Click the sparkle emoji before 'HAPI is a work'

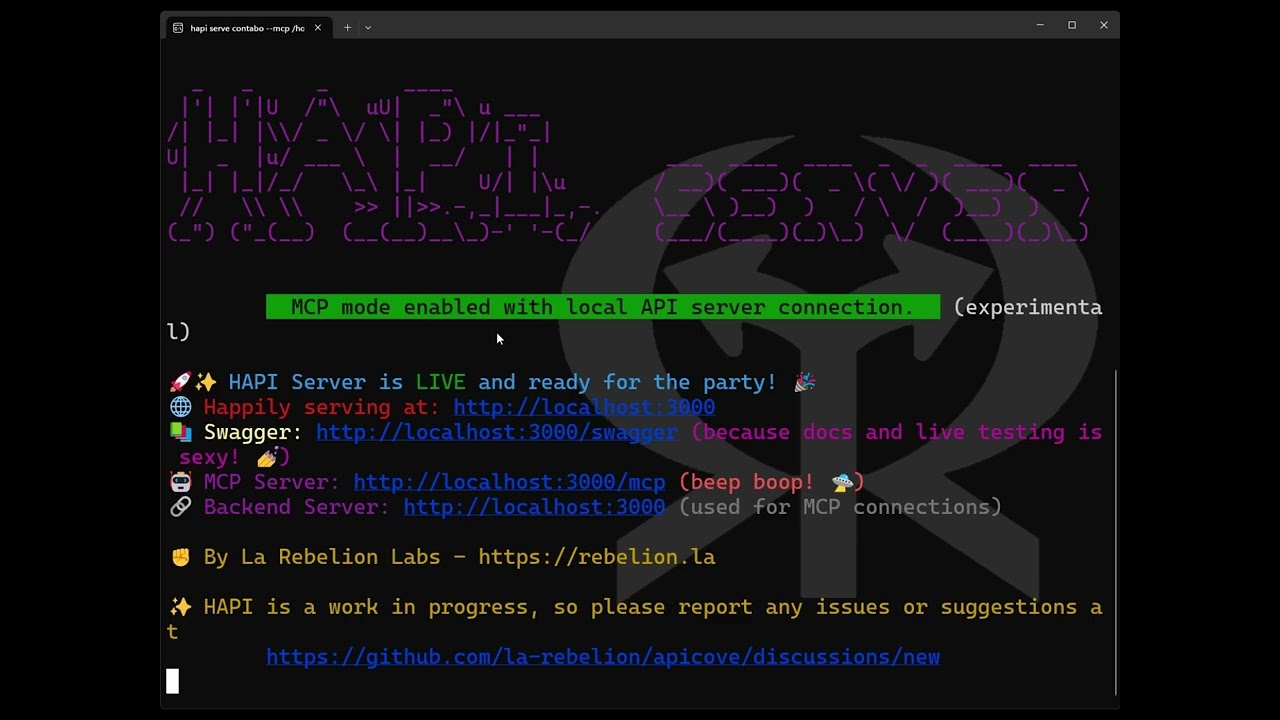[180, 607]
